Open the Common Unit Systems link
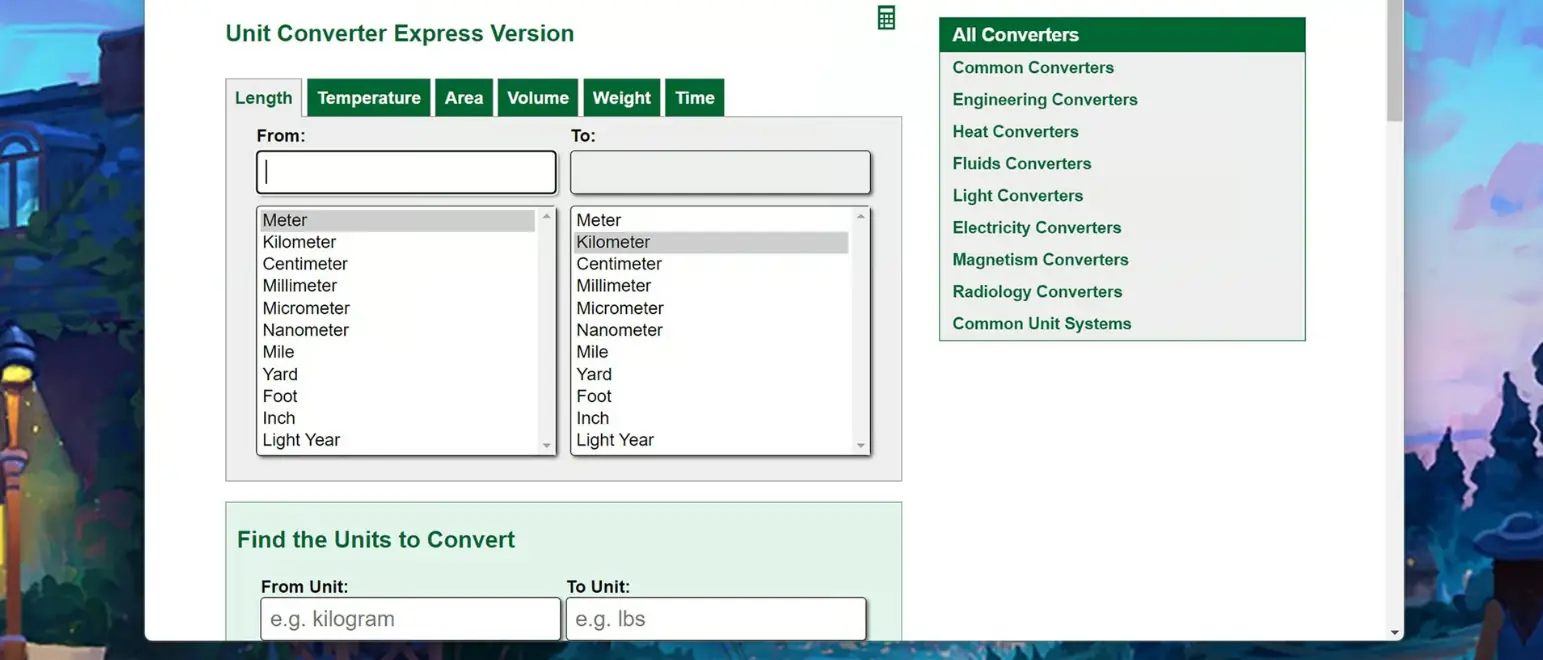1543x660 pixels. [1042, 324]
